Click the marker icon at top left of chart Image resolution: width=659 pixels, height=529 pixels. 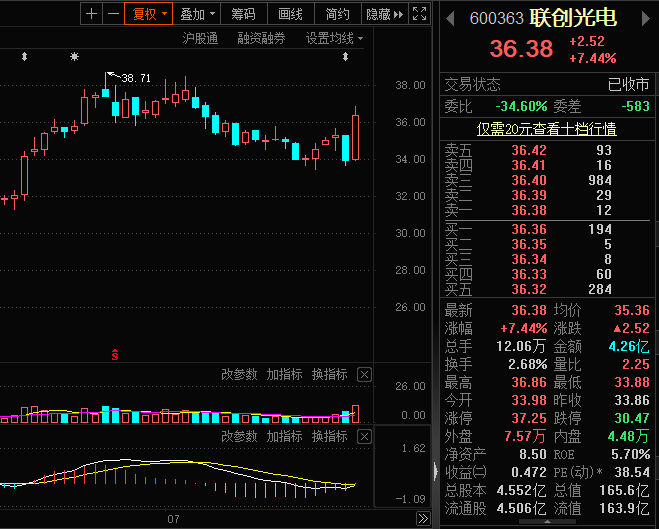(24, 56)
